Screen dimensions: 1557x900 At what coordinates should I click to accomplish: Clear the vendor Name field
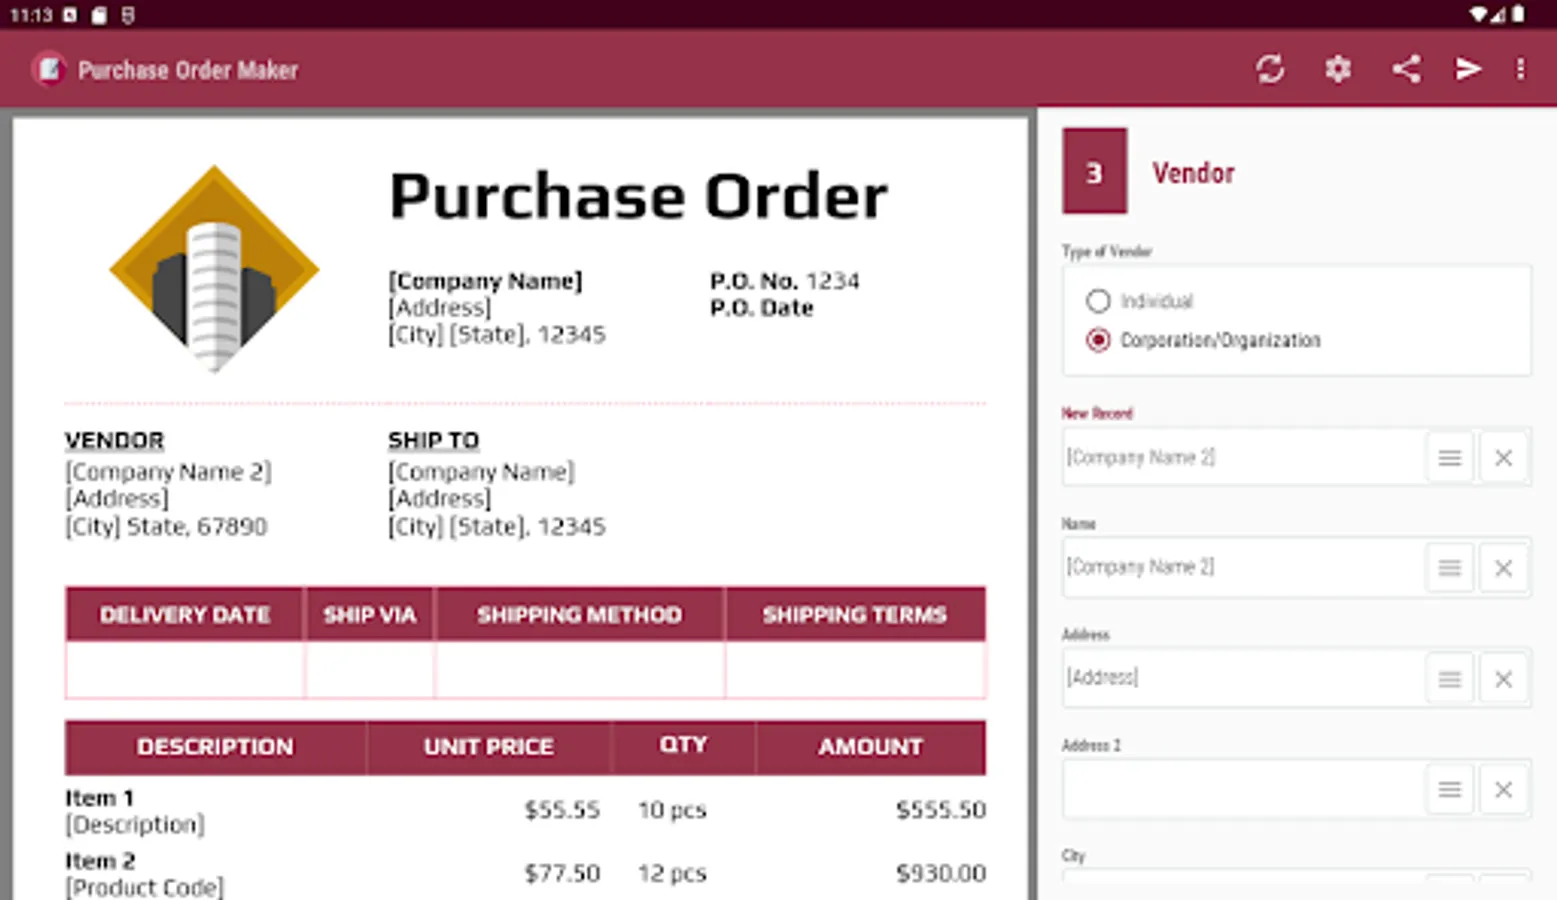click(1502, 568)
